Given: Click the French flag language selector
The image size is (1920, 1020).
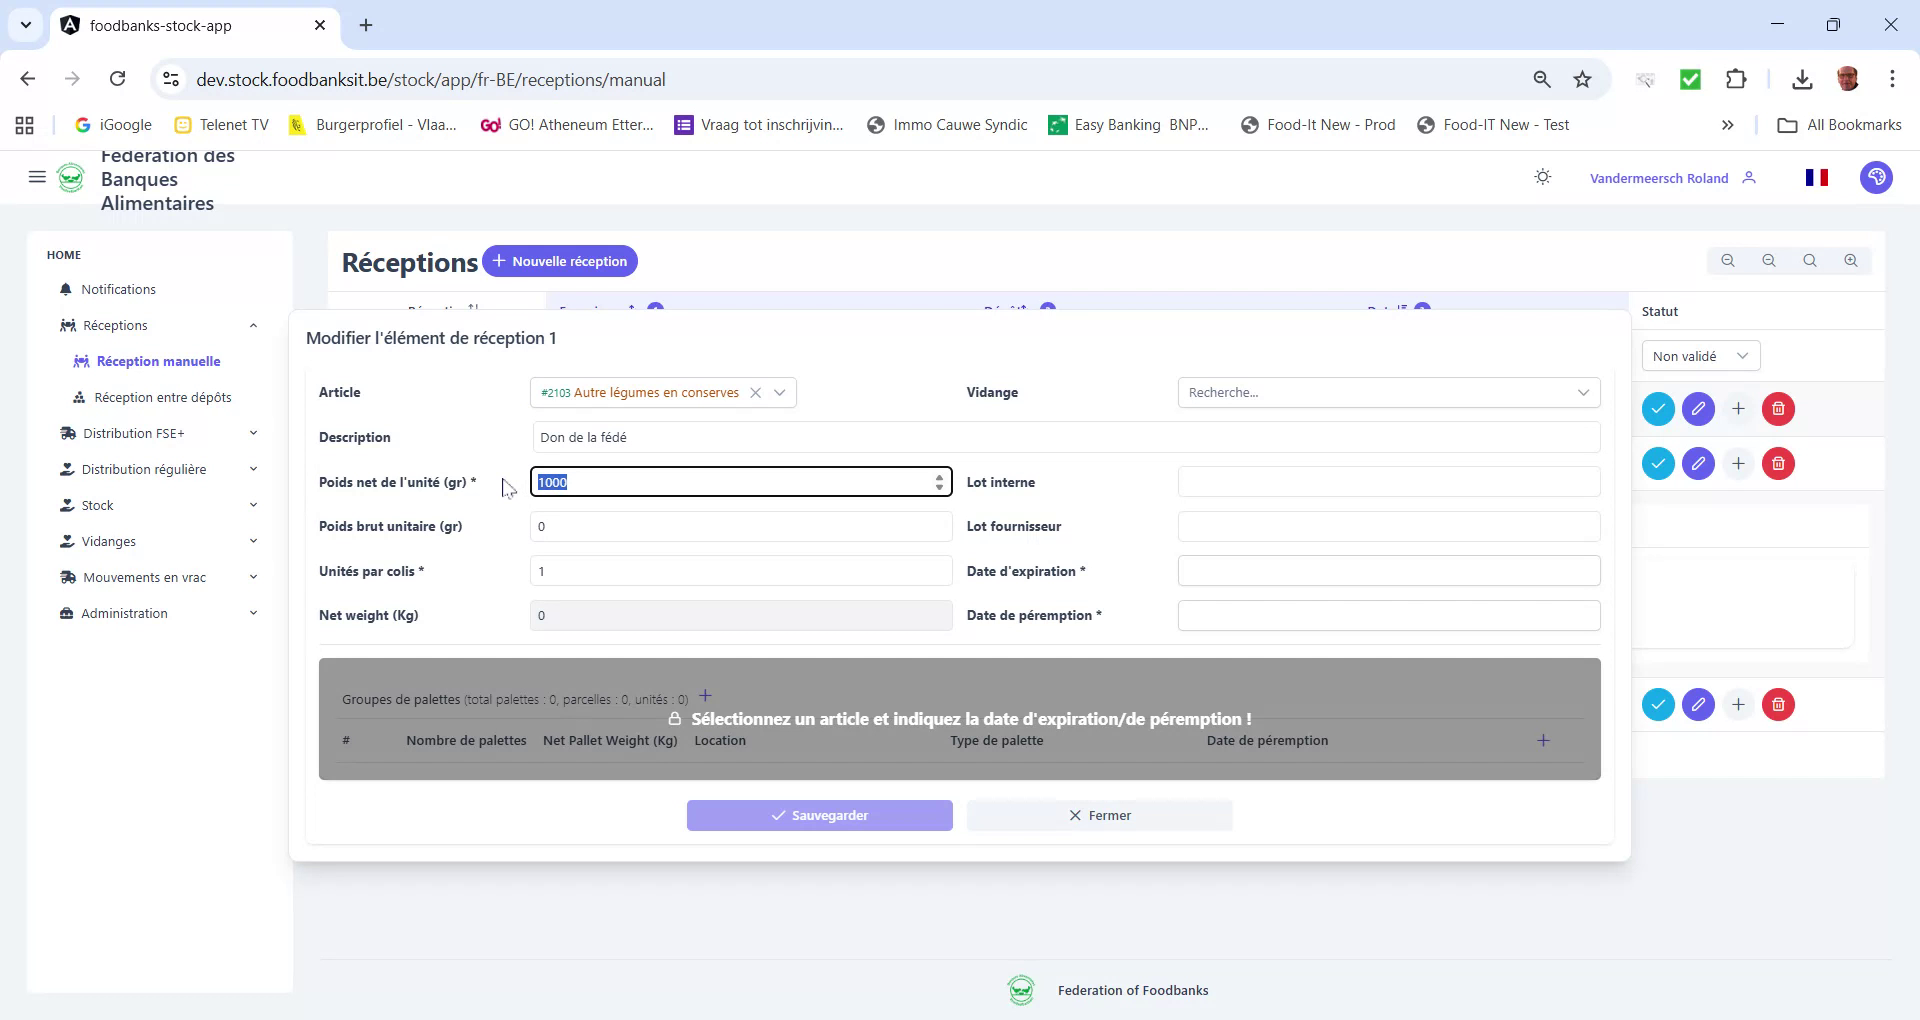Looking at the screenshot, I should [1818, 177].
